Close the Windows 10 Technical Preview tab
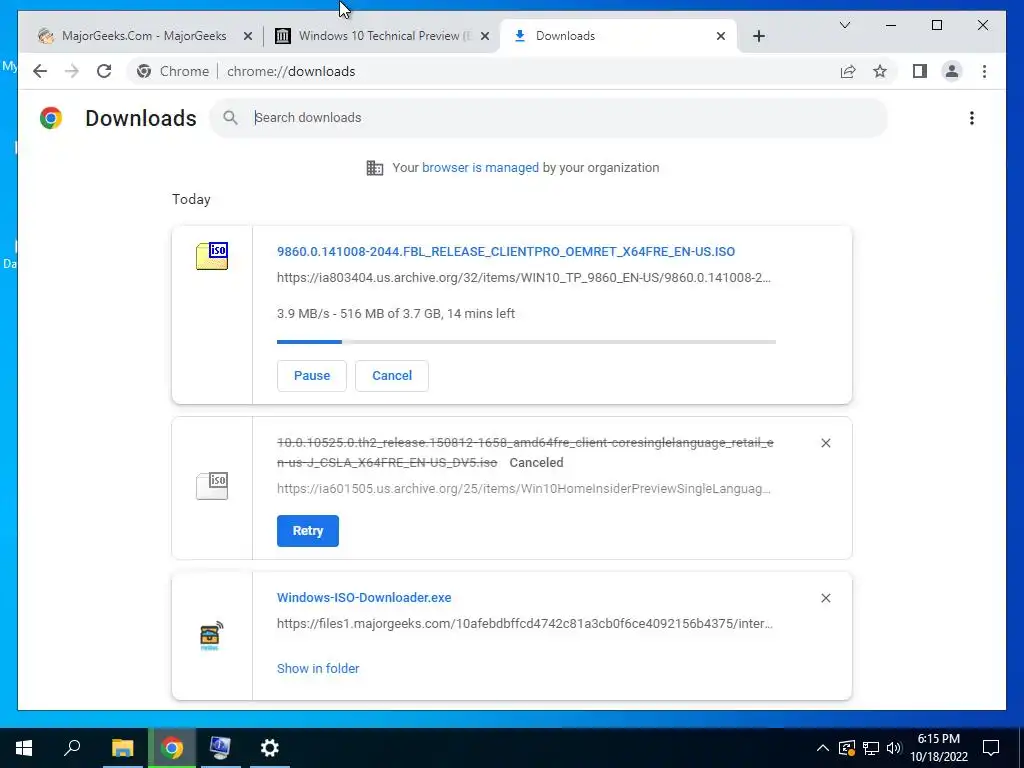Viewport: 1024px width, 768px height. [x=485, y=36]
